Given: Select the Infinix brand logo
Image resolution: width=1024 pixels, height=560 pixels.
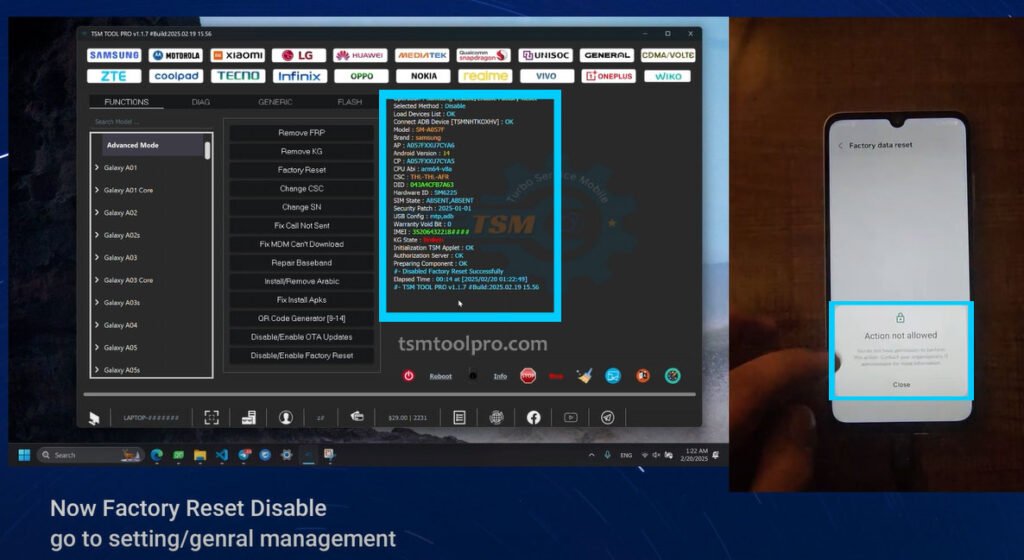Looking at the screenshot, I should (299, 76).
